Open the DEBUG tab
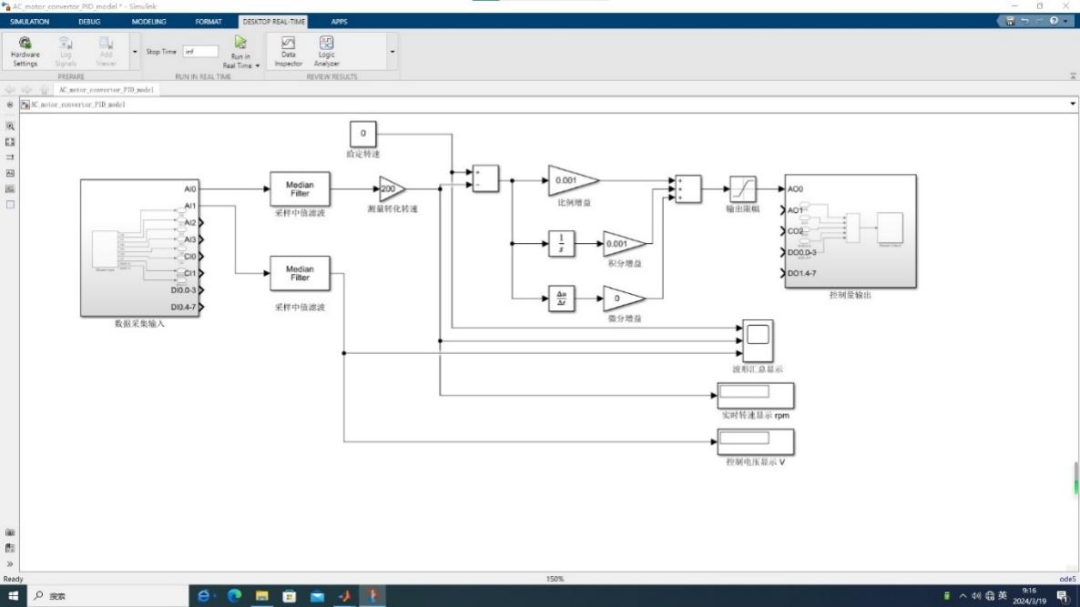 [90, 21]
